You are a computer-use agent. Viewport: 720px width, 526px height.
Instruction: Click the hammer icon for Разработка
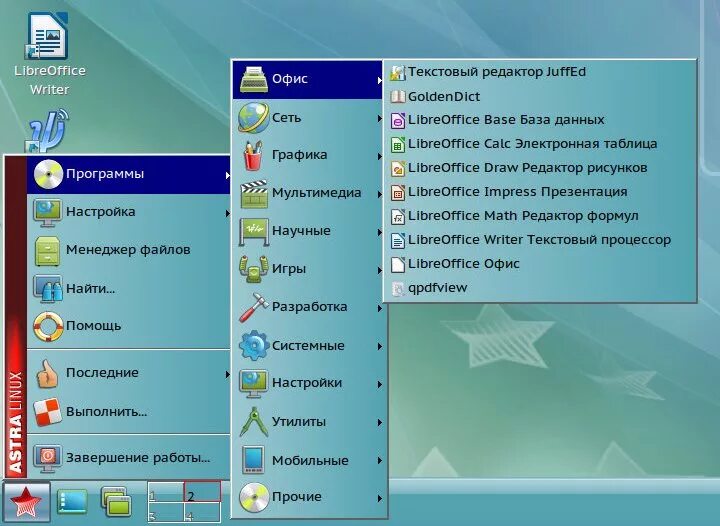pyautogui.click(x=253, y=308)
